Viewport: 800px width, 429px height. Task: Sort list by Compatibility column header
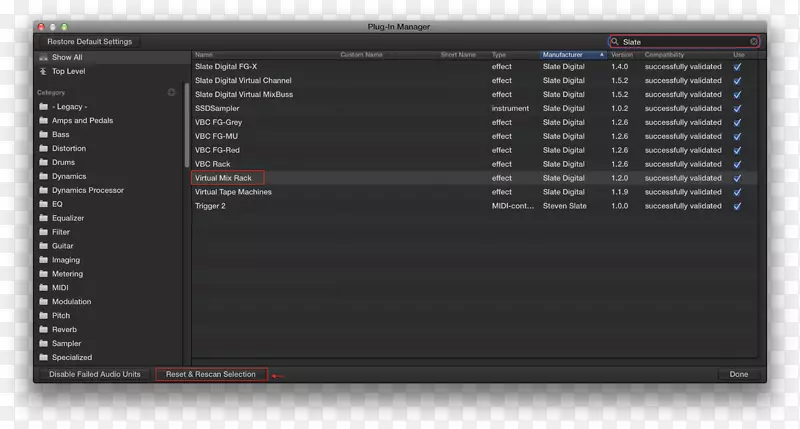[x=664, y=55]
